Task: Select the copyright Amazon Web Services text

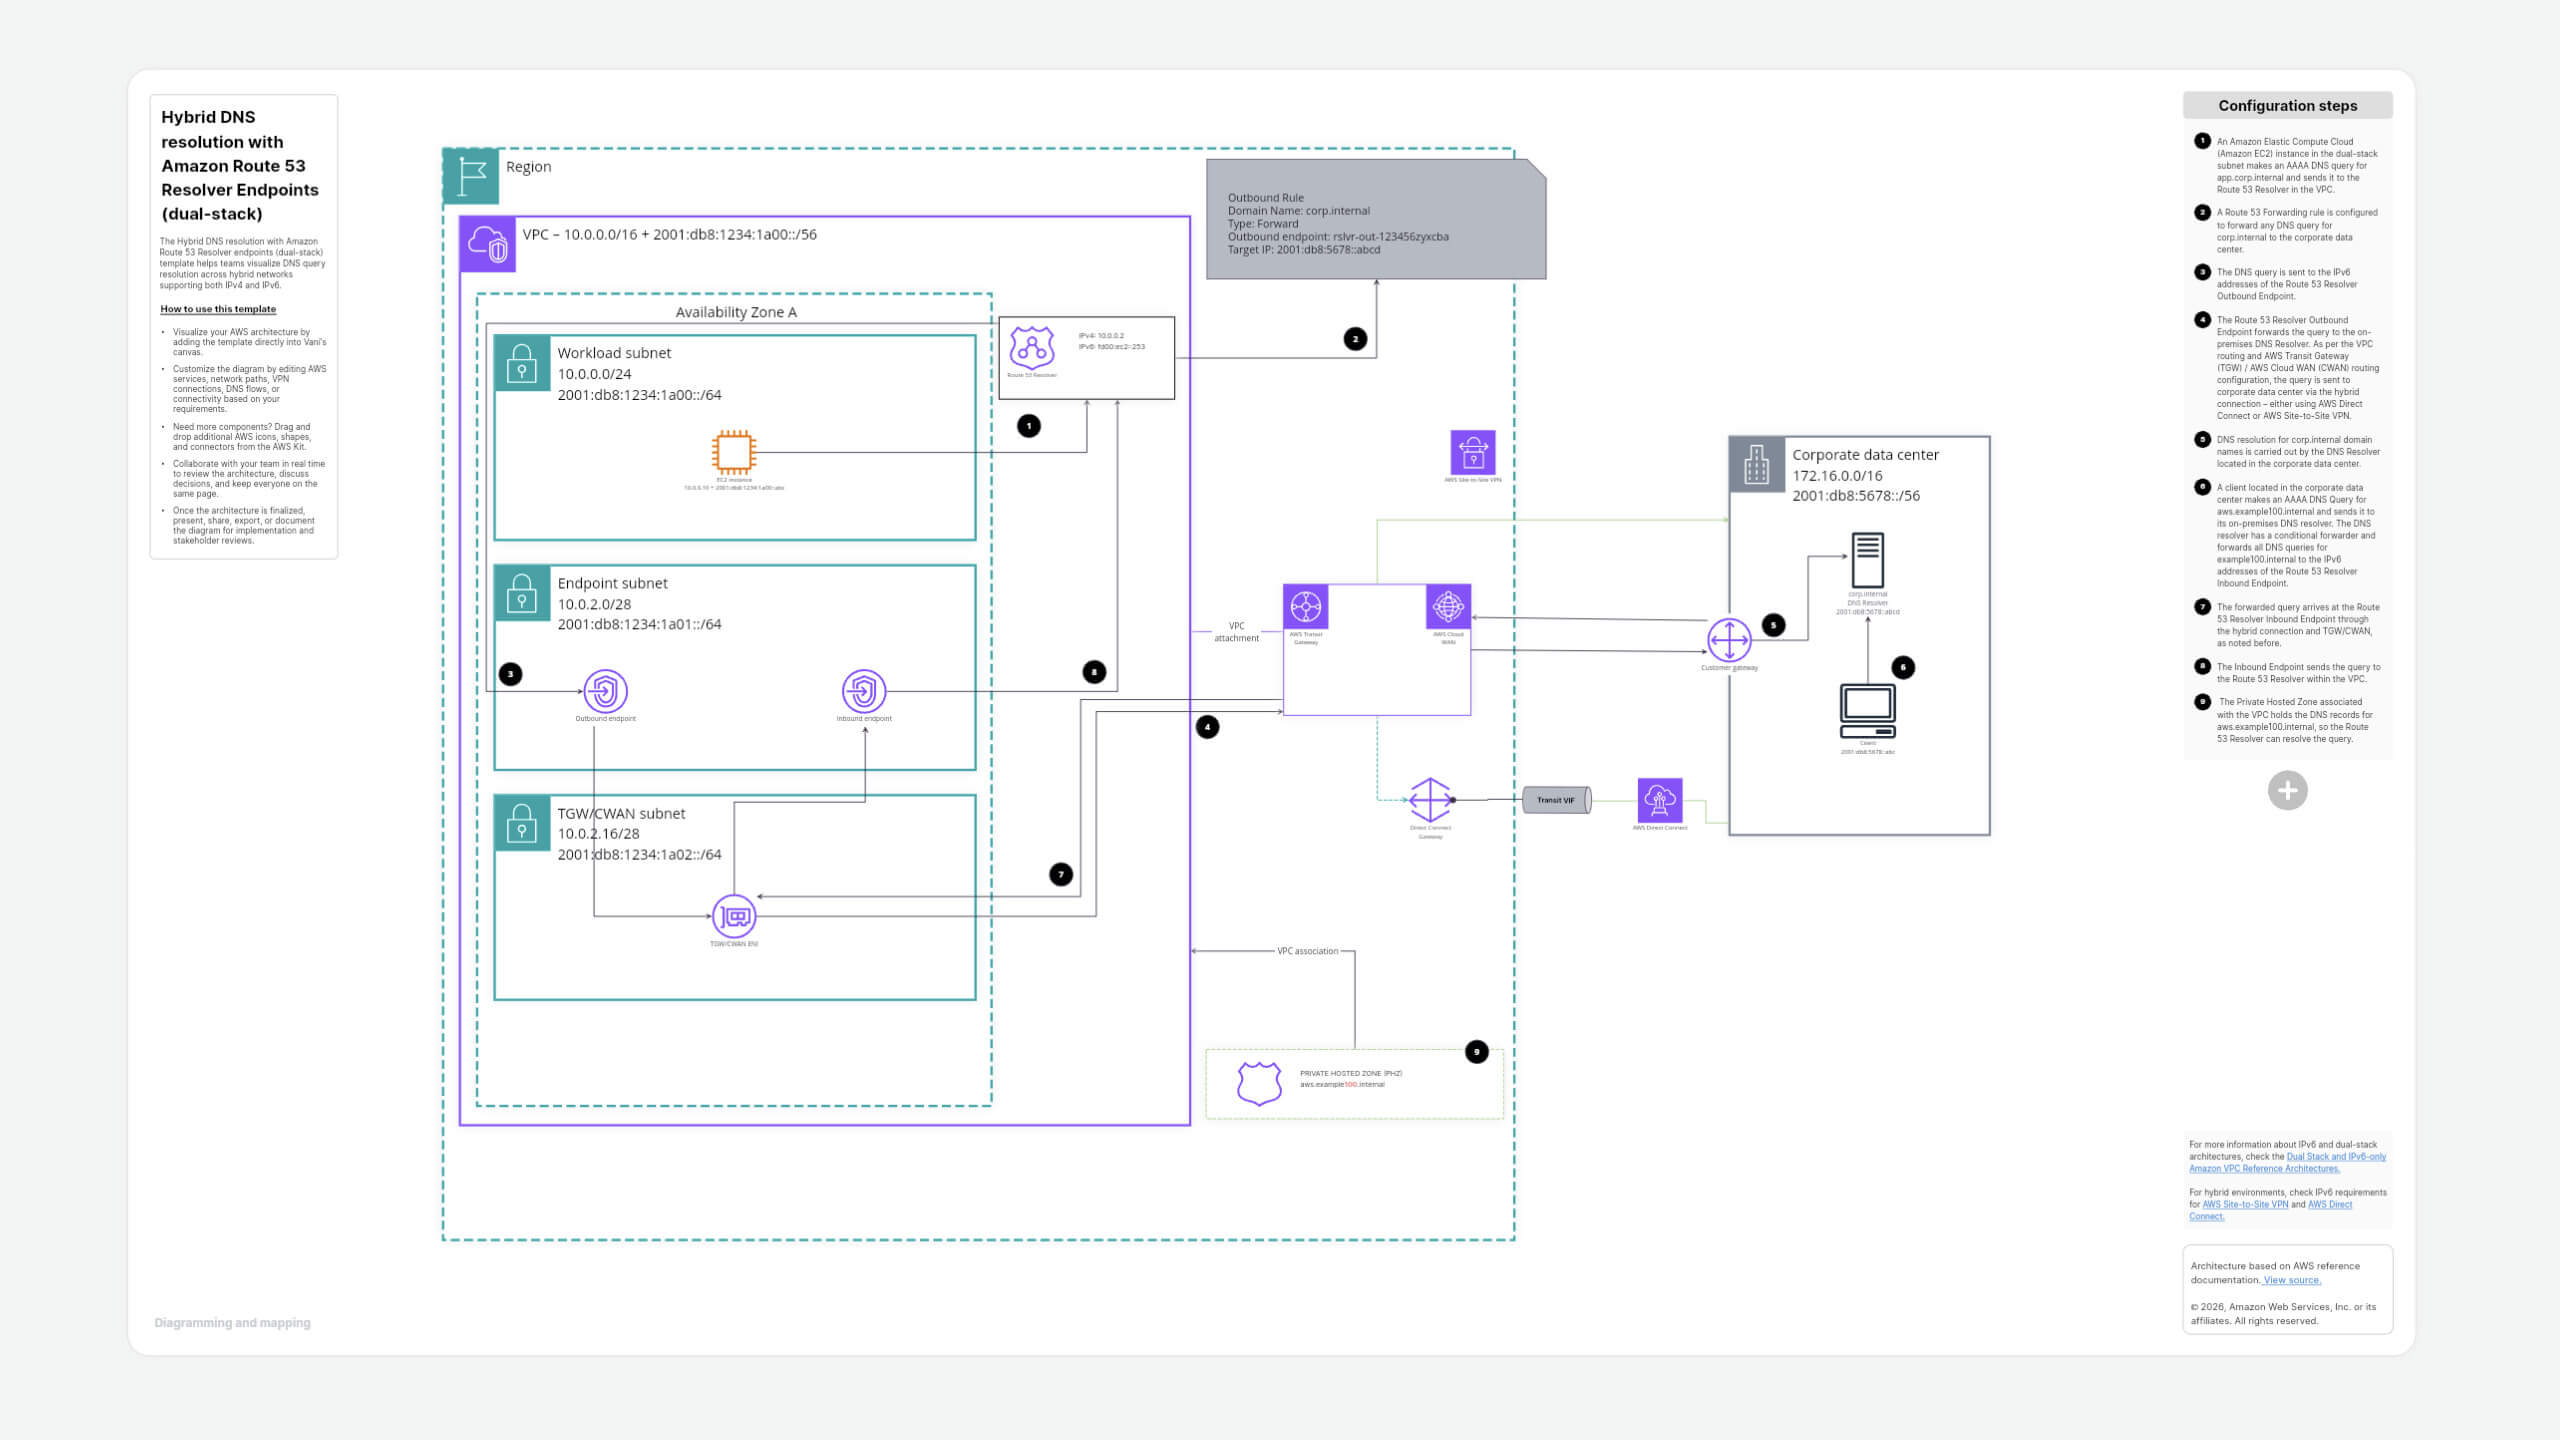Action: coord(2283,1313)
